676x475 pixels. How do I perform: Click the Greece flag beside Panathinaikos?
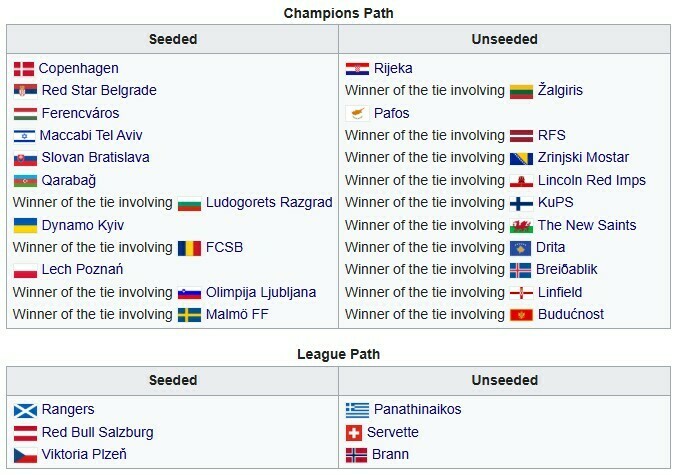pos(357,410)
